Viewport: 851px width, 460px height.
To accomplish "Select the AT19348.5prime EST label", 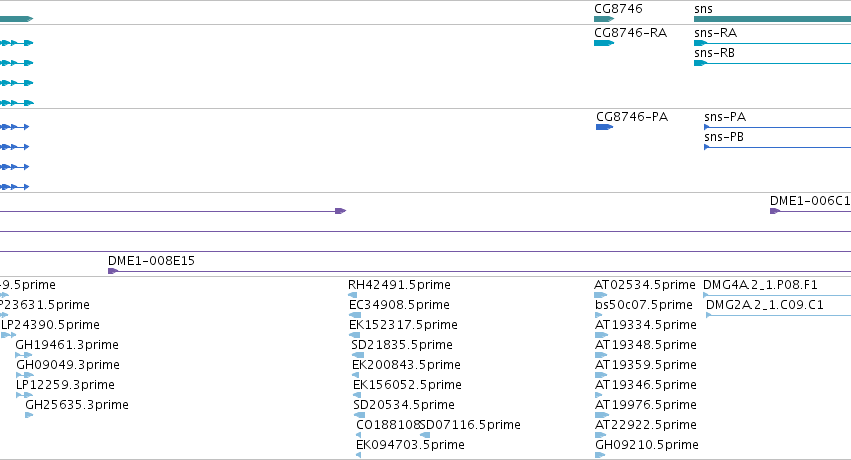I will click(646, 345).
